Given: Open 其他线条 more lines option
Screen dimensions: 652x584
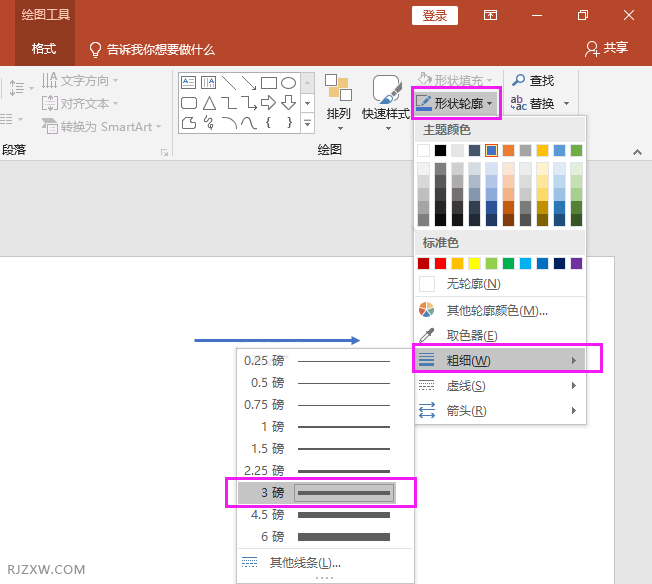Looking at the screenshot, I should pyautogui.click(x=305, y=563).
